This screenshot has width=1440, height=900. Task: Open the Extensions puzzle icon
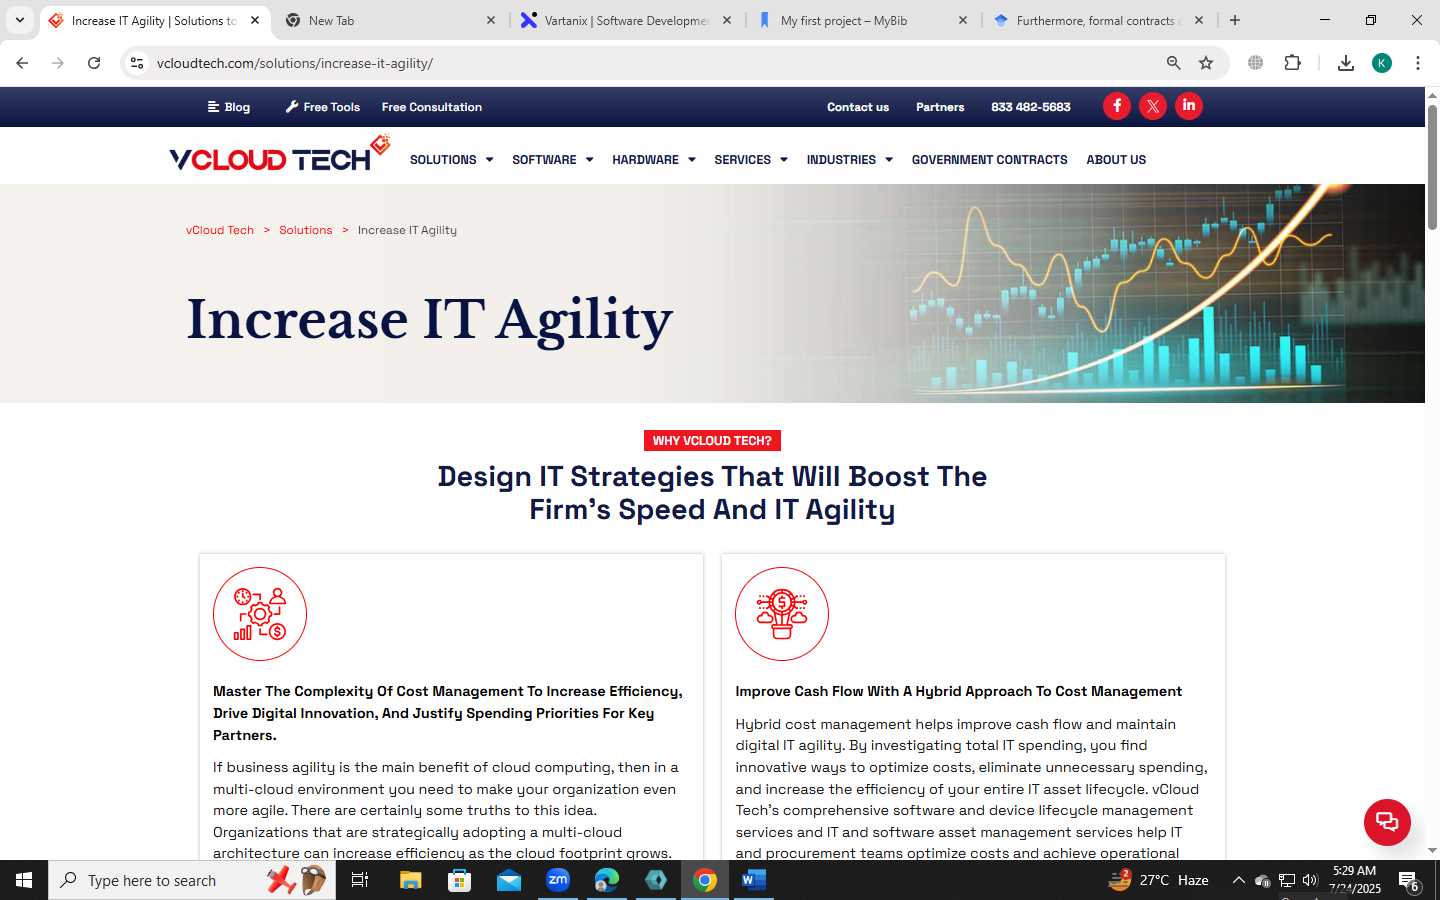click(1292, 63)
